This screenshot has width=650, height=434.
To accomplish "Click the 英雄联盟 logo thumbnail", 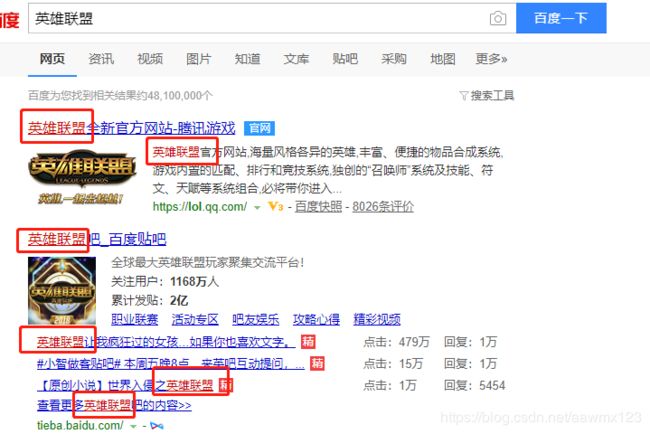I will pyautogui.click(x=82, y=177).
